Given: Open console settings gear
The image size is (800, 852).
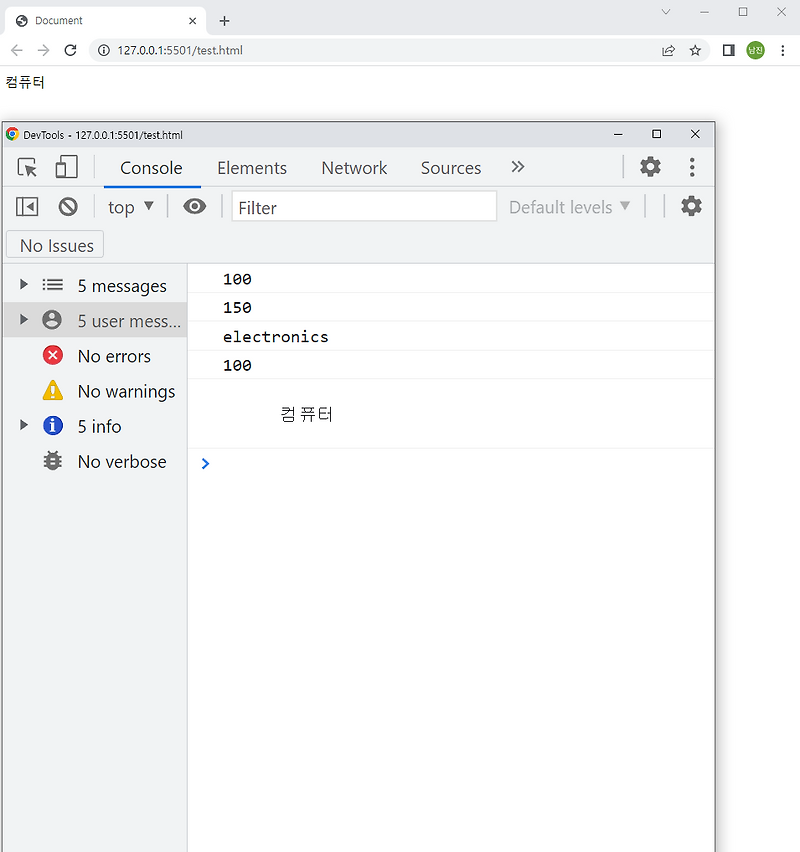Looking at the screenshot, I should click(x=689, y=206).
